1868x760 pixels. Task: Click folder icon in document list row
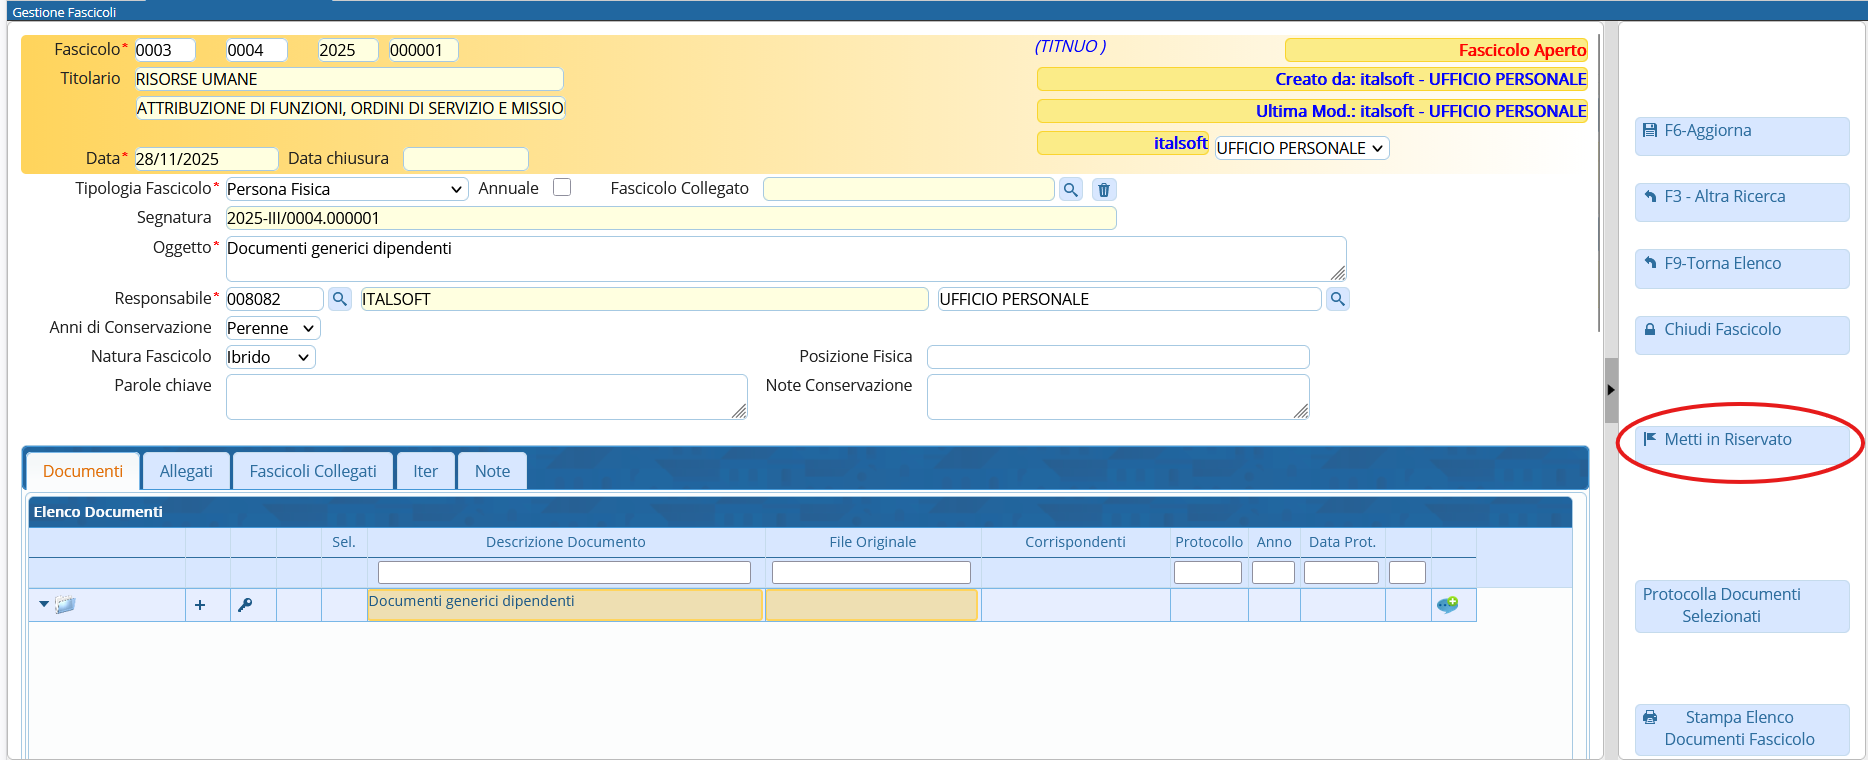(66, 605)
